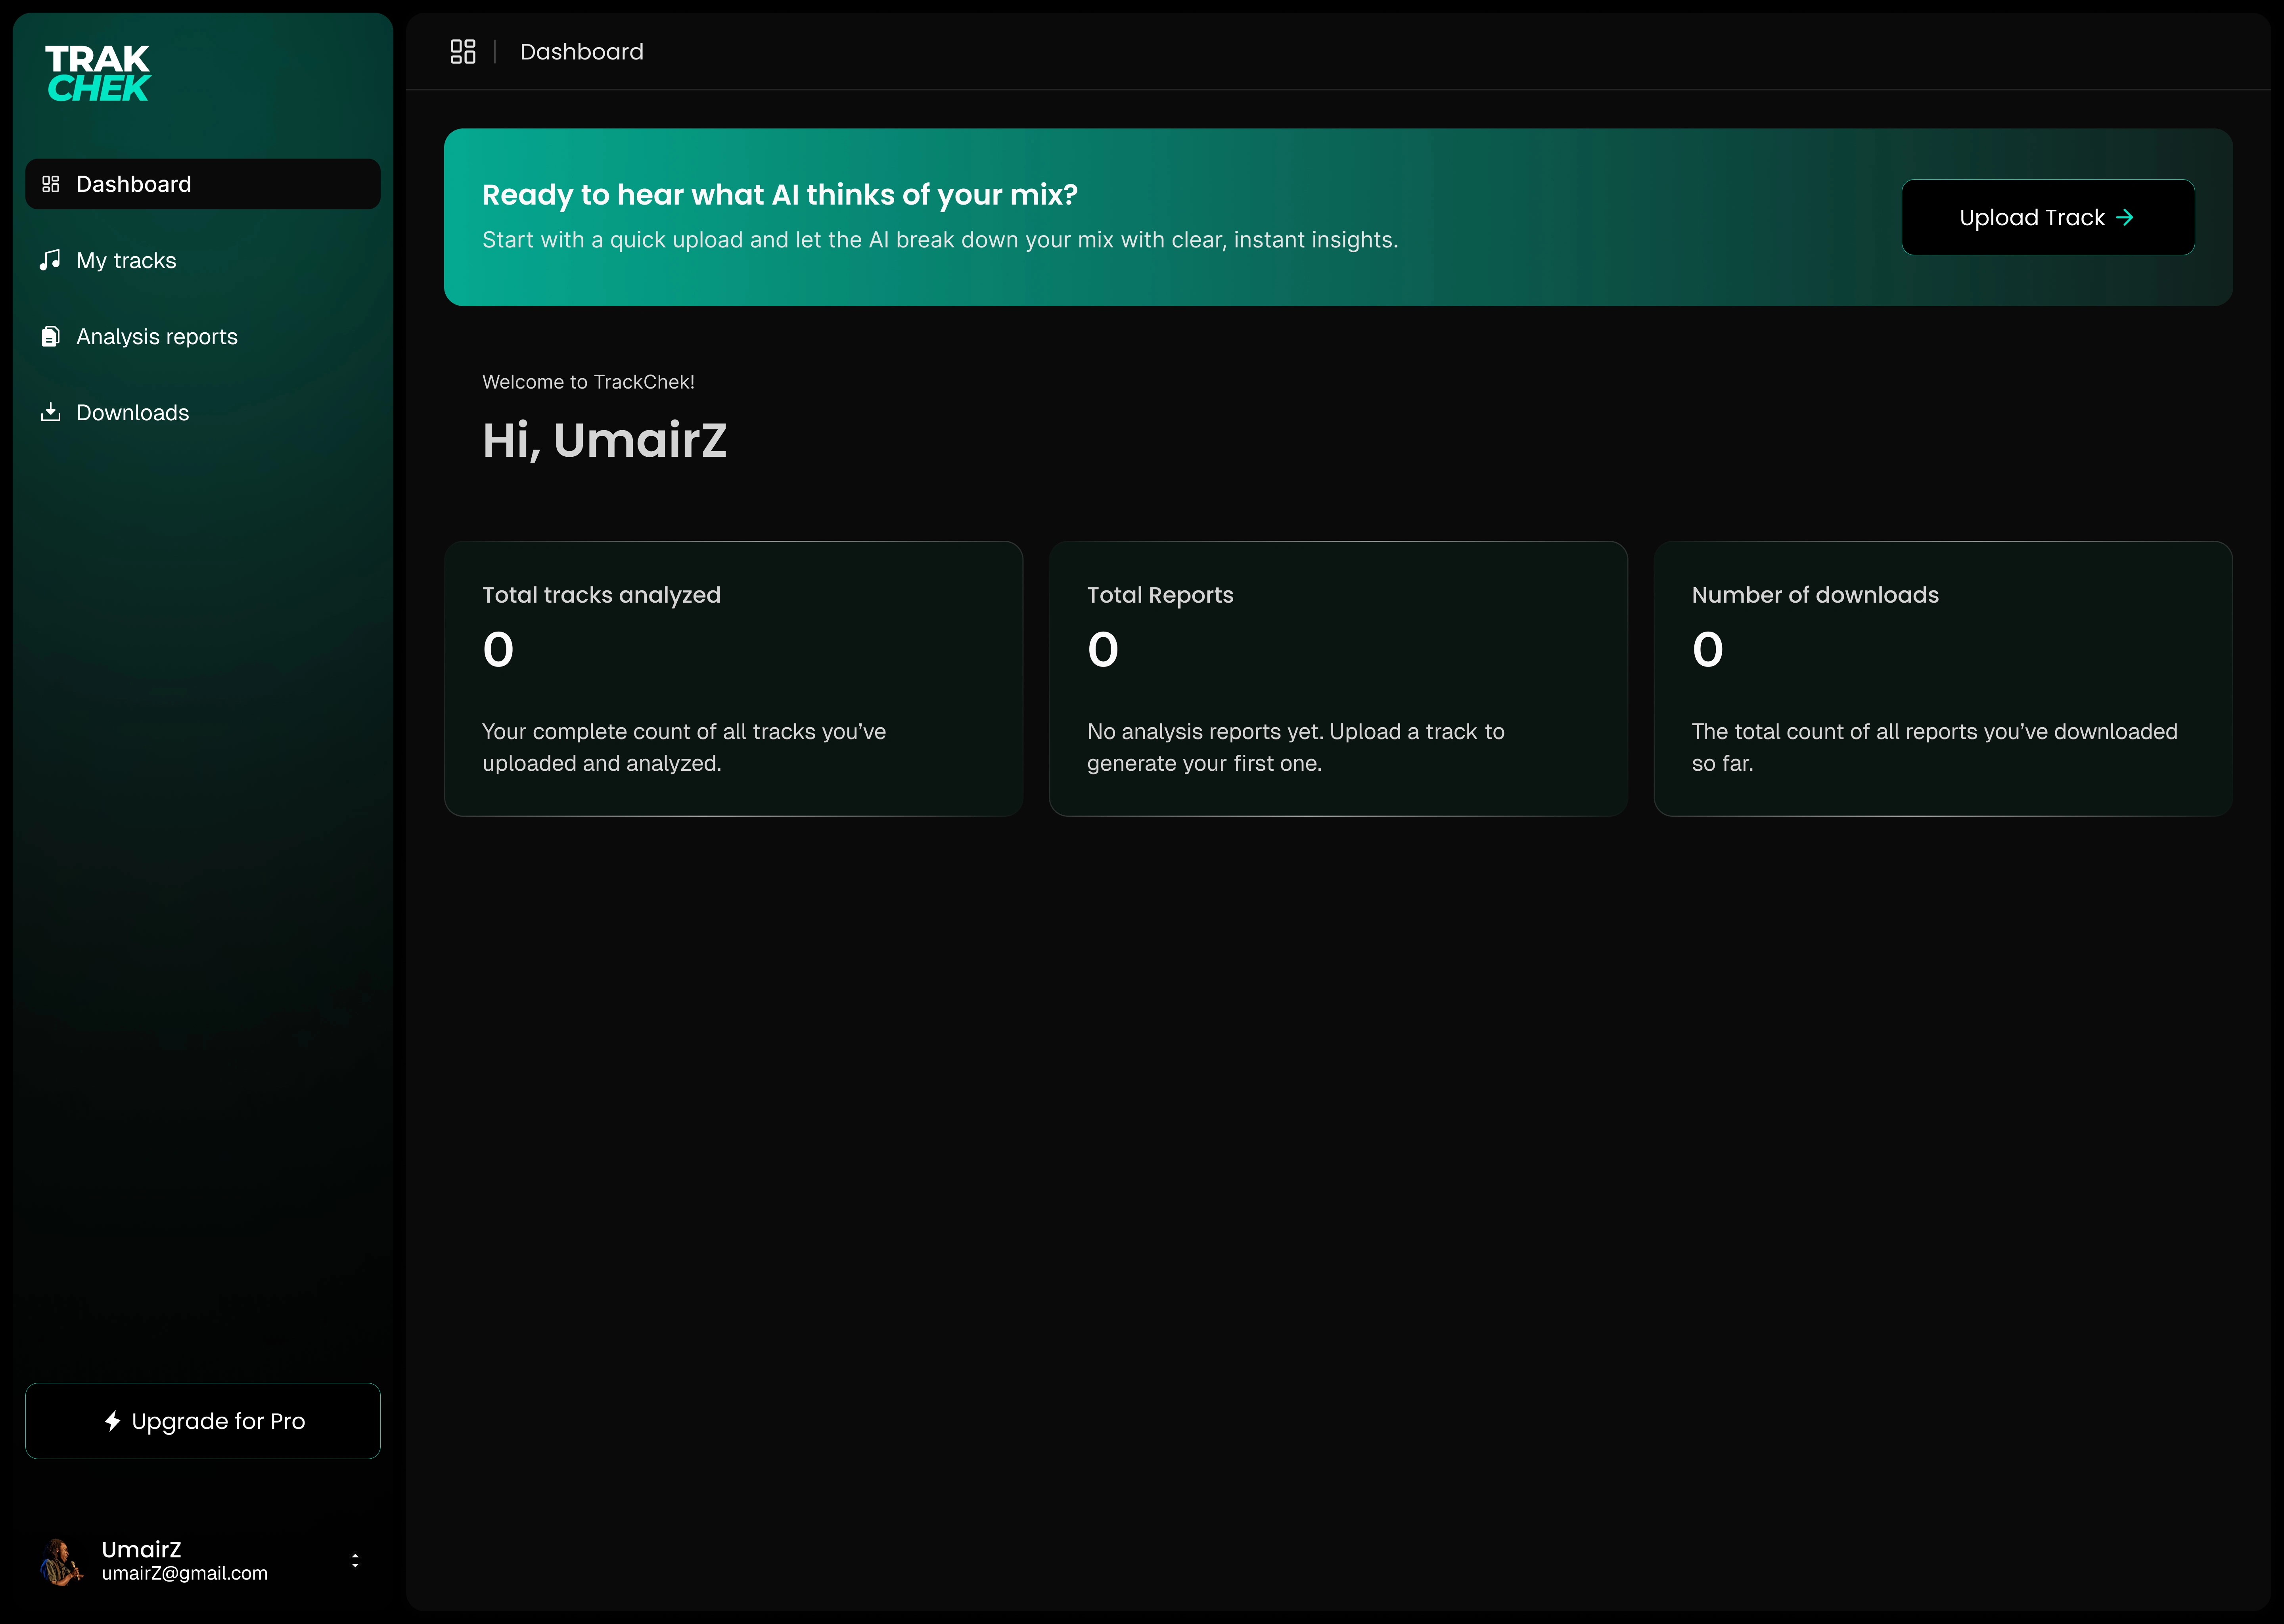Click the TRAK CHEK logo
Screen dimensions: 2284x1624
98,73
